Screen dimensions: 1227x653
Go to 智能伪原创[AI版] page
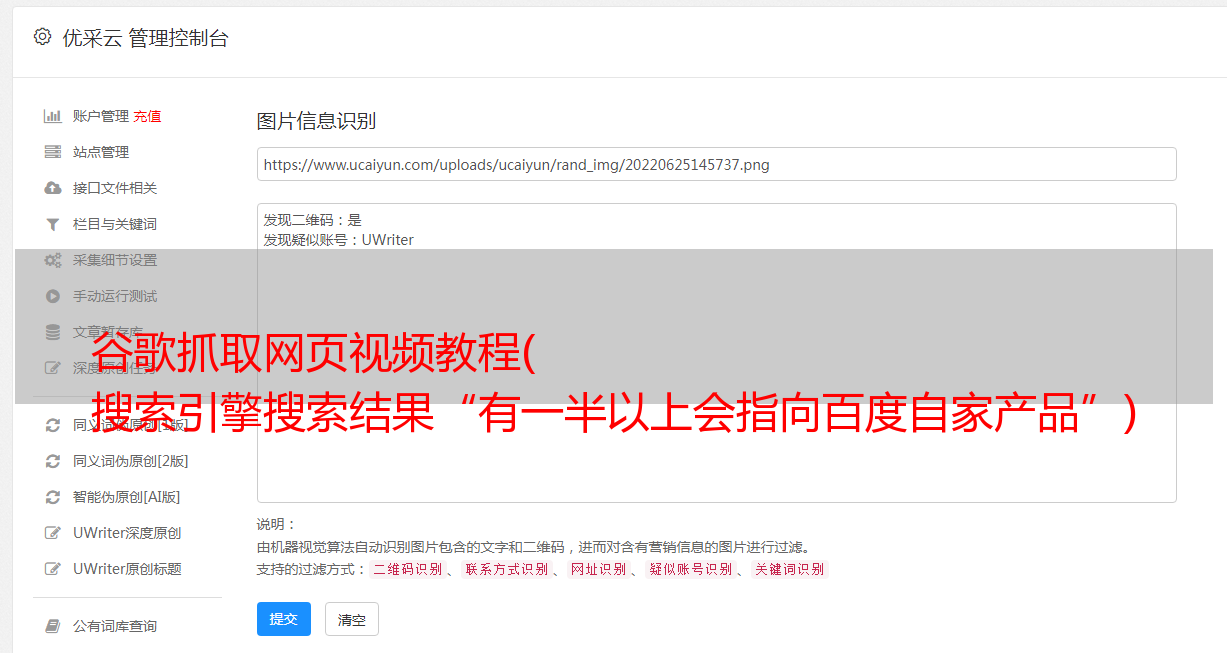coord(127,497)
